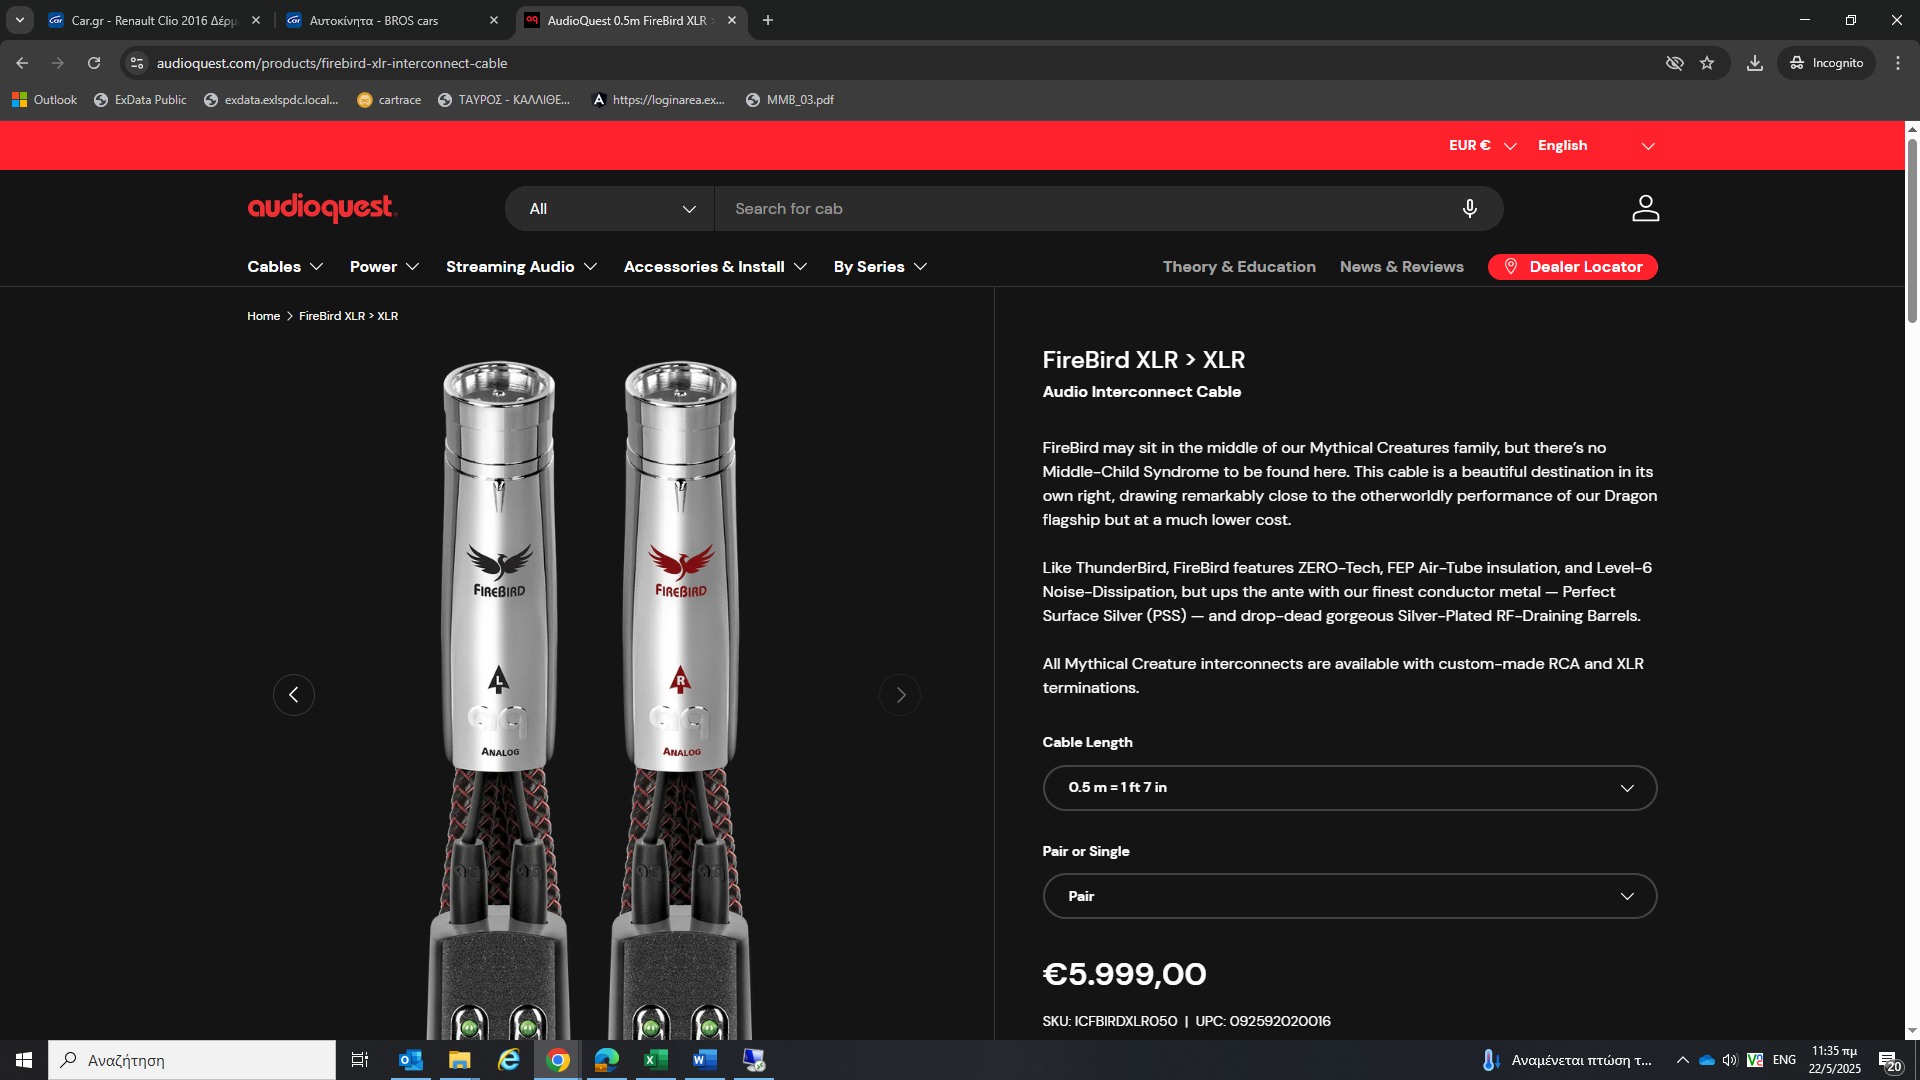Open the user account icon
Viewport: 1920px width, 1080px height.
(1645, 208)
